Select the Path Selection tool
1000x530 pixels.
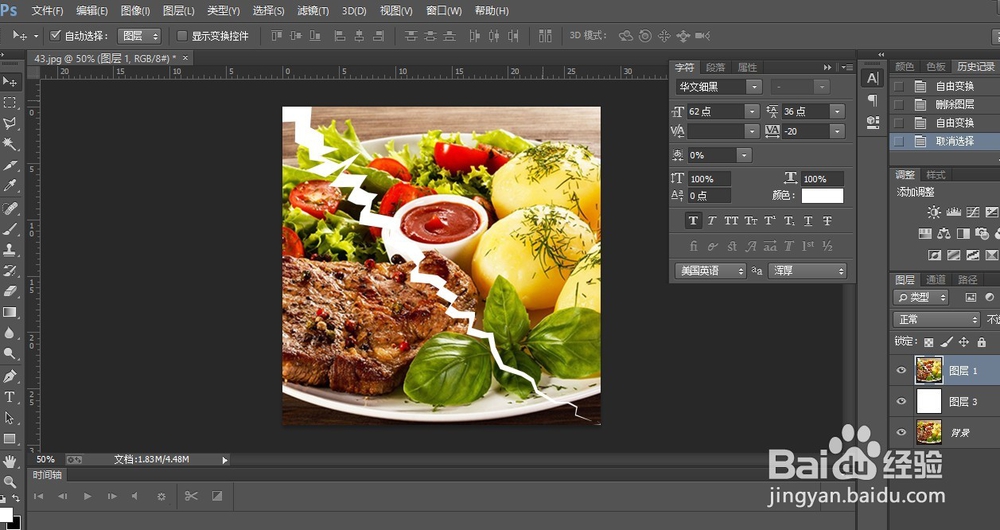click(10, 418)
